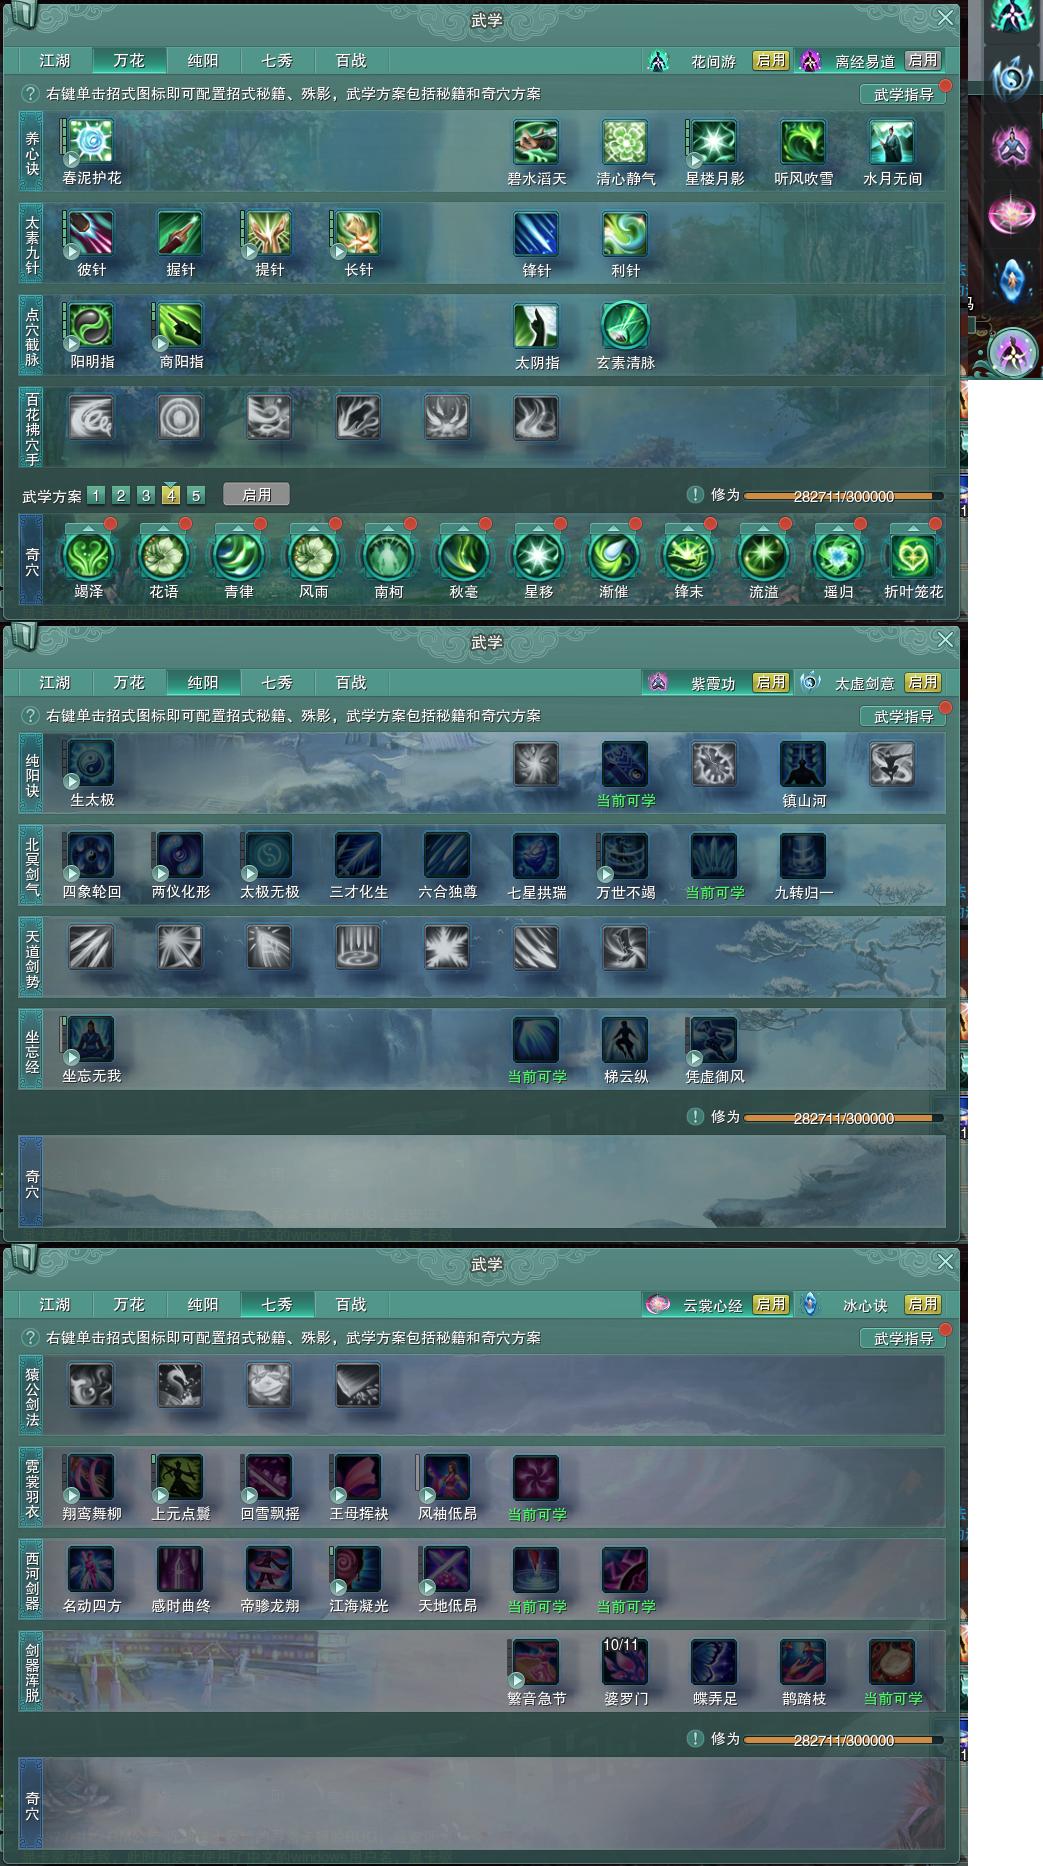Select the 春泥护花 skill icon
Image resolution: width=1043 pixels, height=1866 pixels.
pyautogui.click(x=91, y=143)
